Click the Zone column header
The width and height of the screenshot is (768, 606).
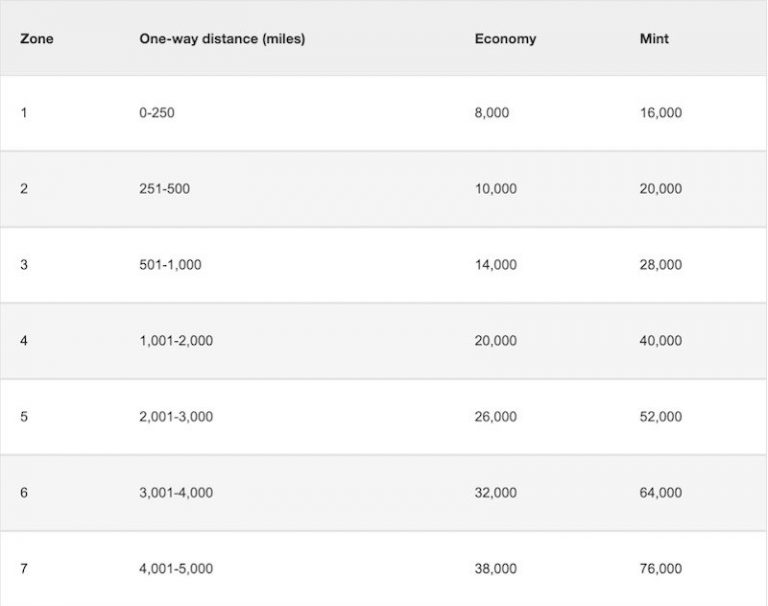point(37,39)
